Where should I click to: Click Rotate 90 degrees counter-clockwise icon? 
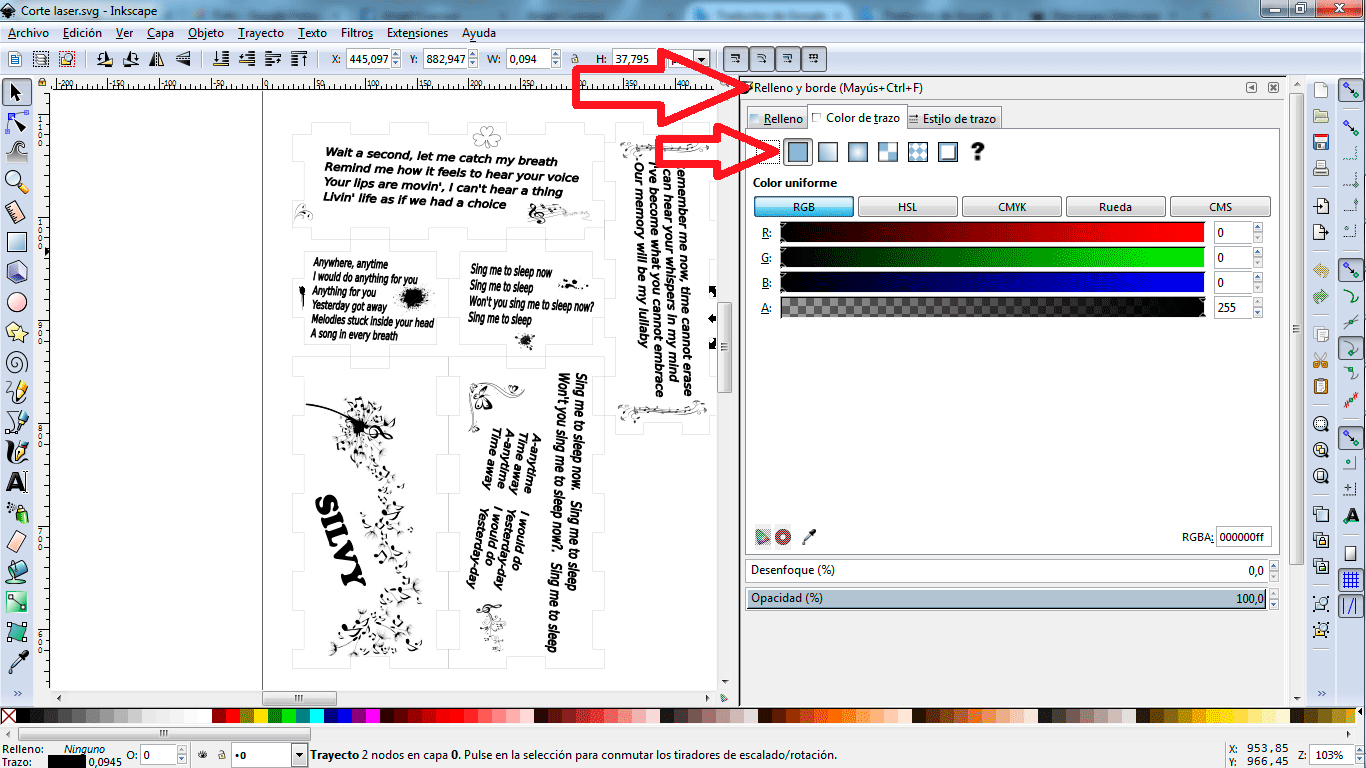(x=105, y=59)
